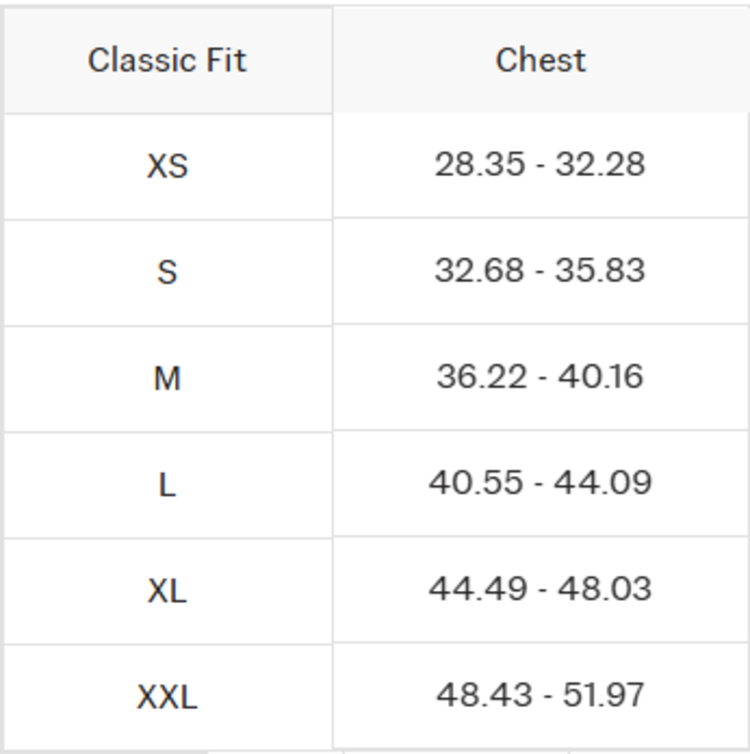Click the 32.28 chest maximum value
The height and width of the screenshot is (754, 750).
(600, 163)
